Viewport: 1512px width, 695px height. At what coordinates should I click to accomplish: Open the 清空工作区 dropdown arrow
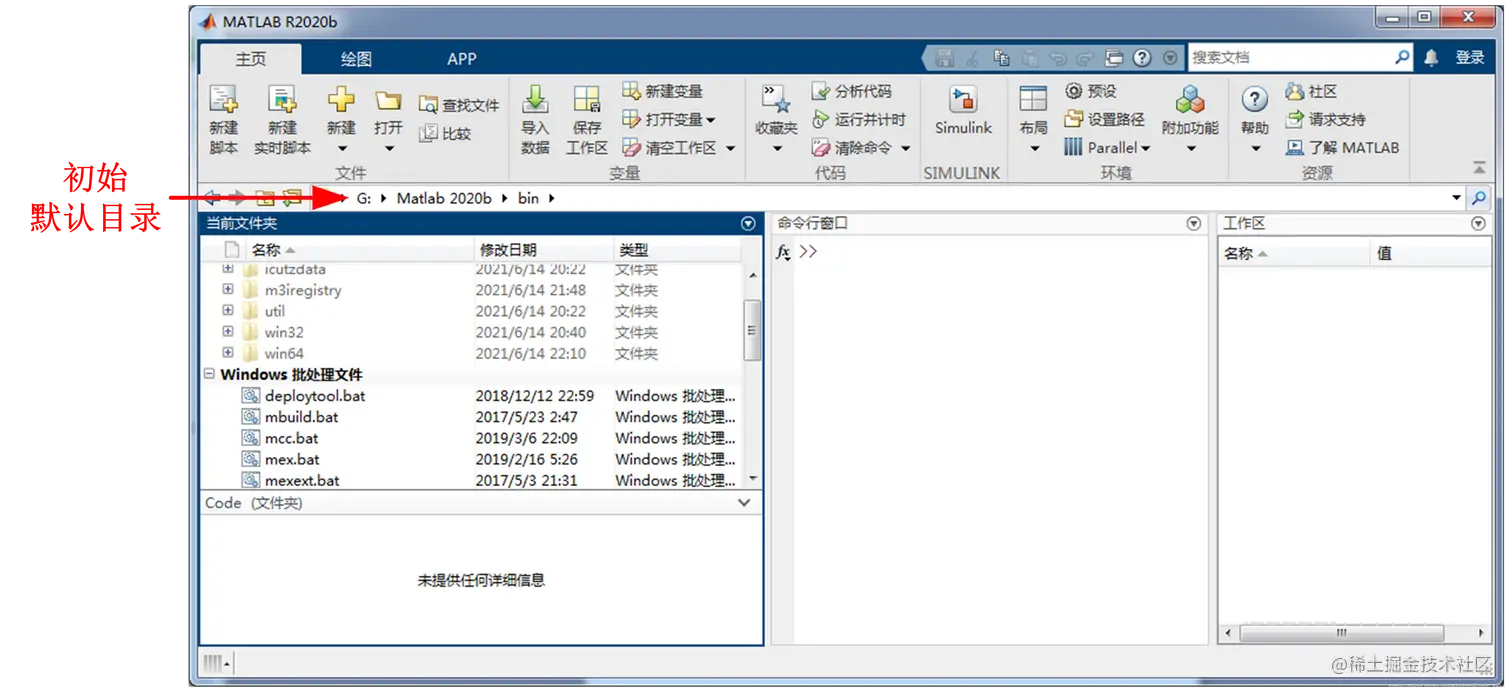[x=731, y=148]
